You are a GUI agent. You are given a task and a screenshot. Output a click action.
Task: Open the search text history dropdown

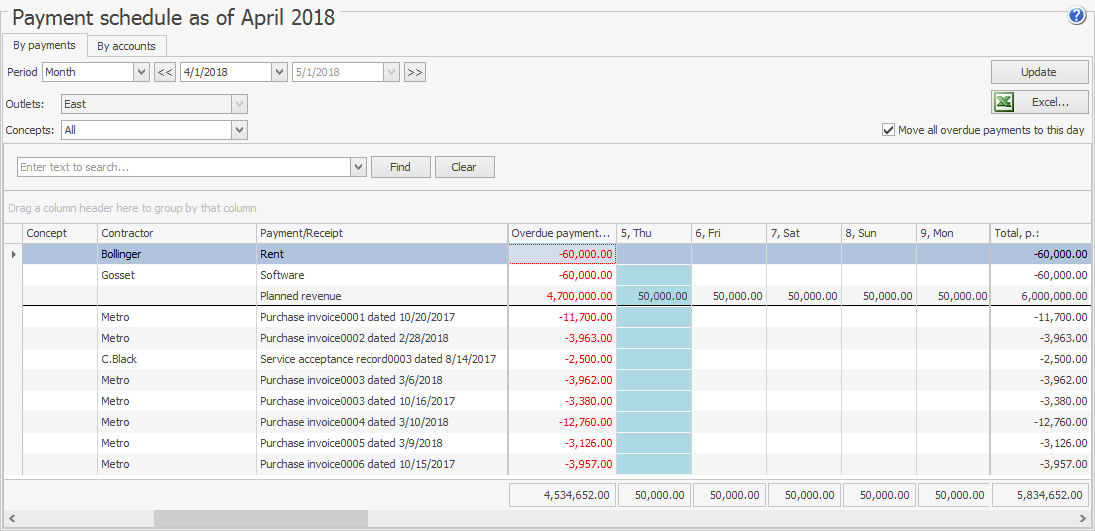pos(359,167)
